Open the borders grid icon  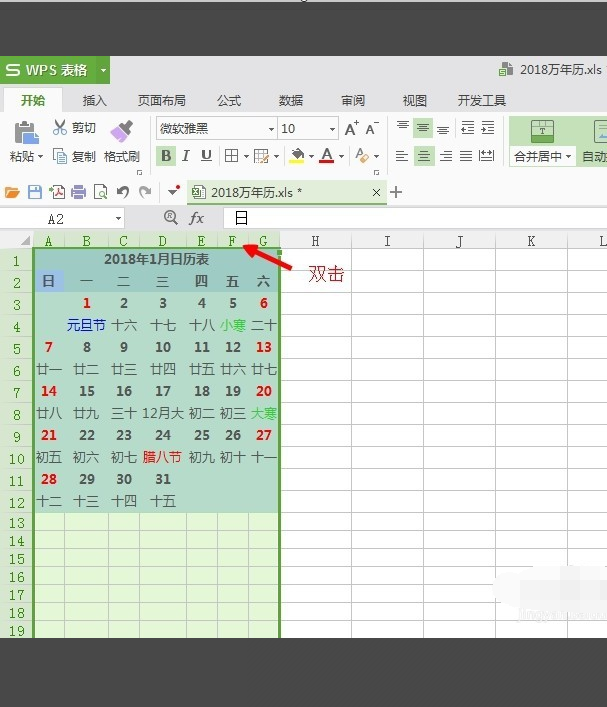coord(231,156)
